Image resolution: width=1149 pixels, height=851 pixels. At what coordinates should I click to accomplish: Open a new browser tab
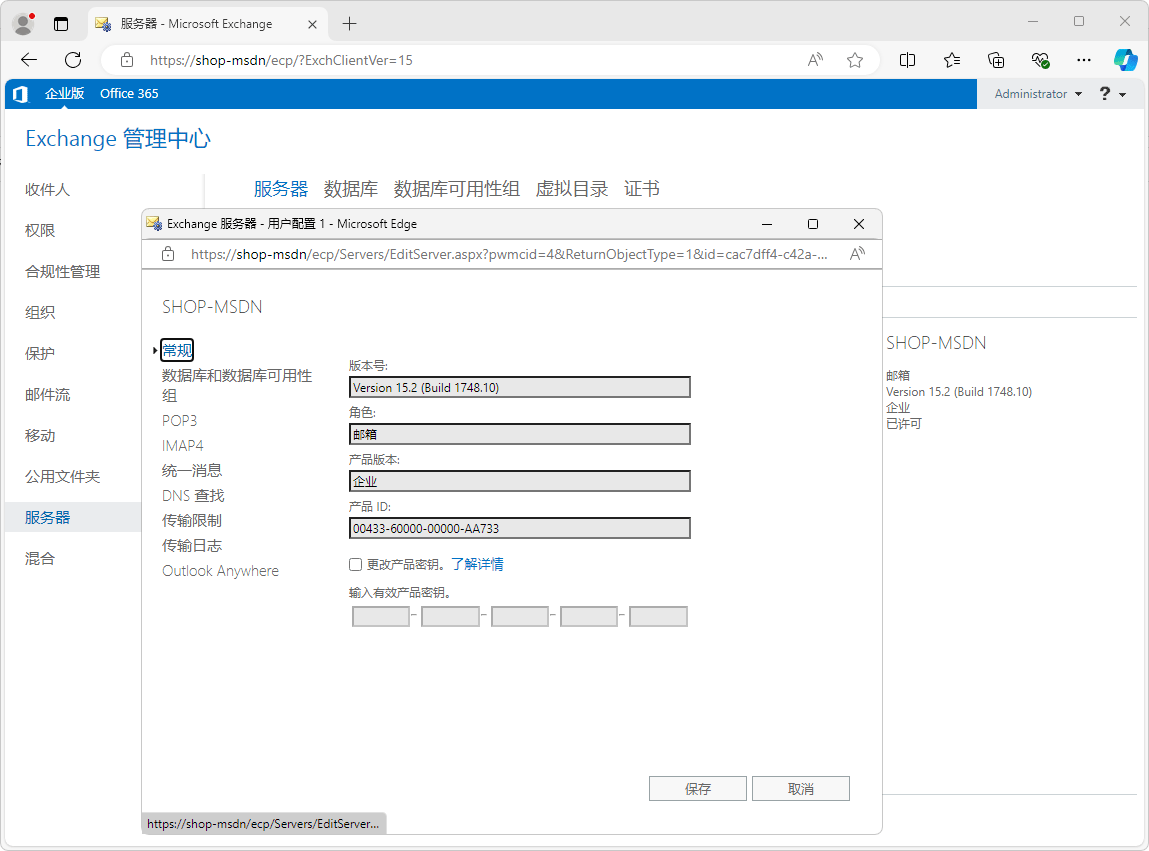(350, 24)
